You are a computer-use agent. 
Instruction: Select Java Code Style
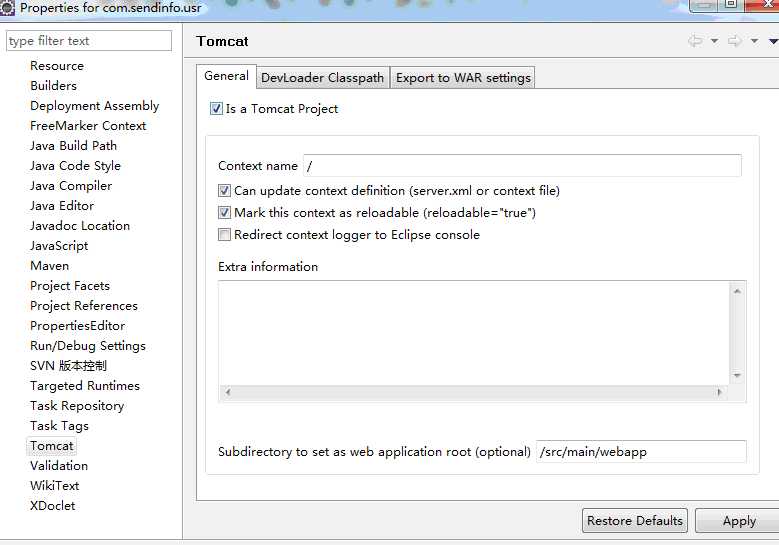point(75,165)
